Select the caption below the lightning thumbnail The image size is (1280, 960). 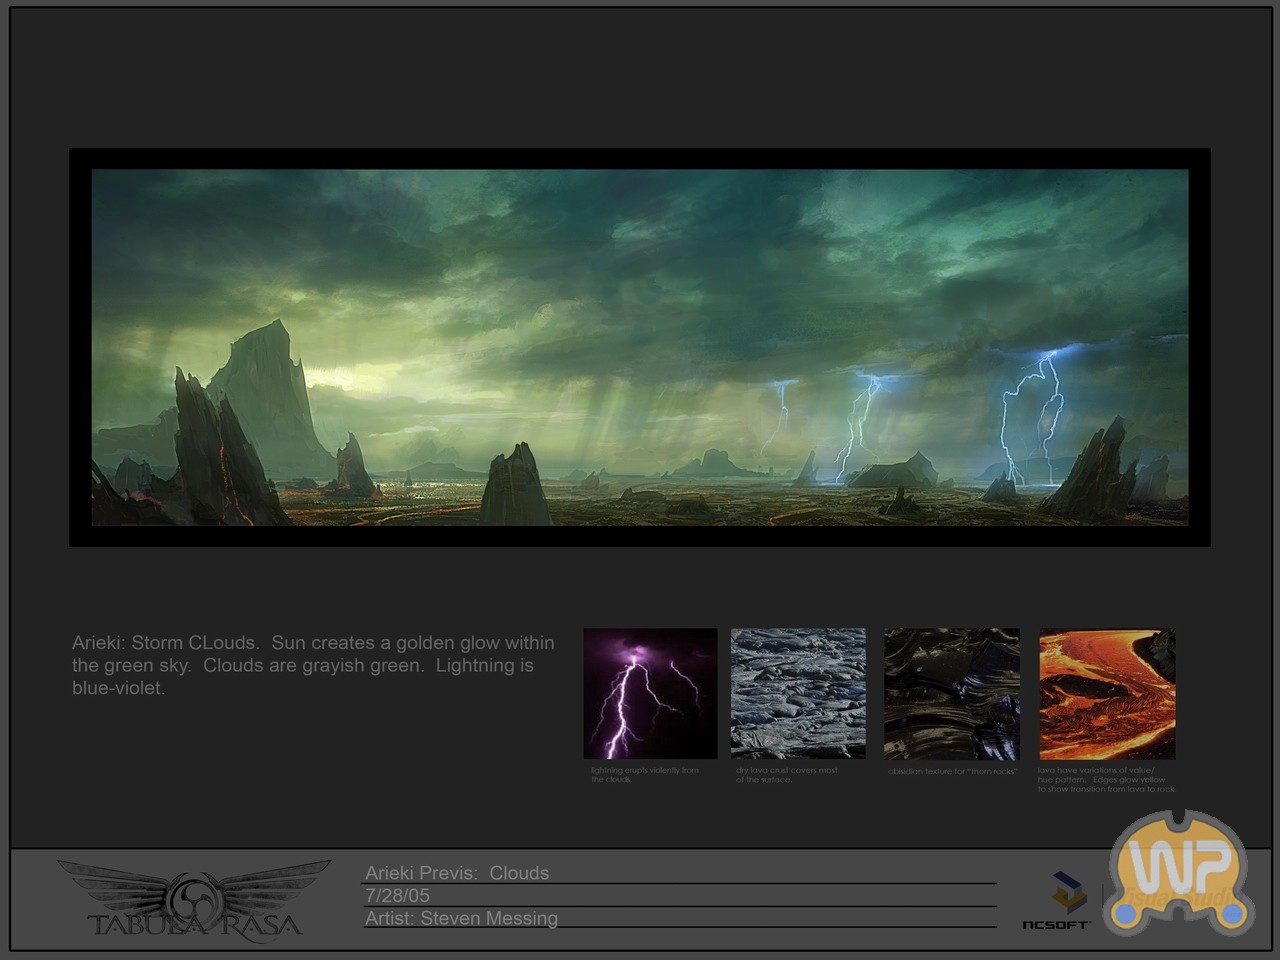(x=644, y=775)
